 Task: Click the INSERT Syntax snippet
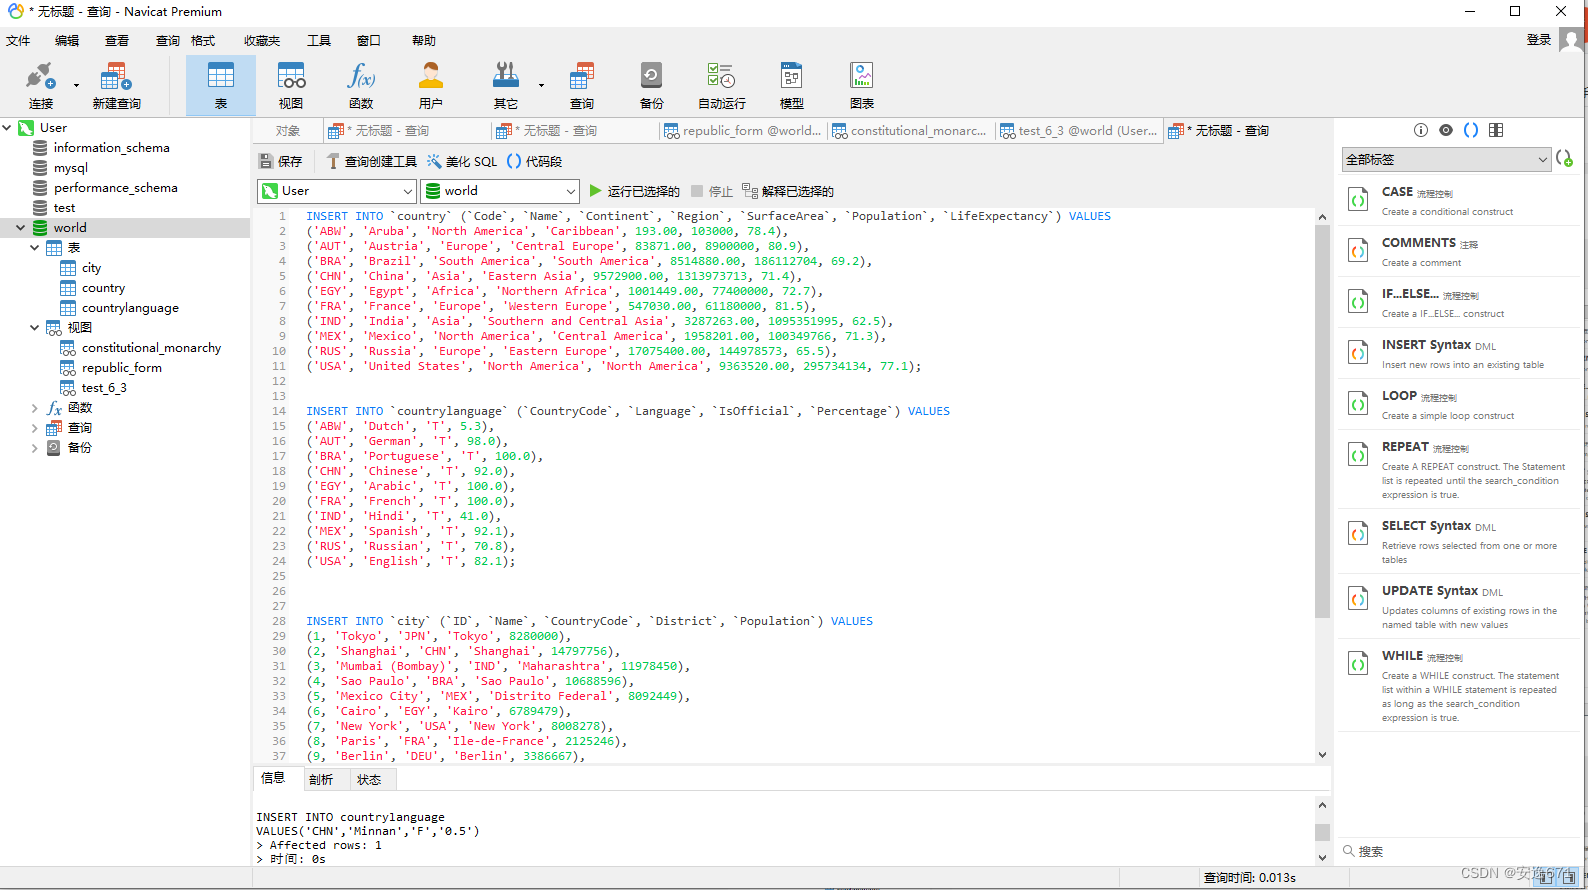pyautogui.click(x=1458, y=353)
